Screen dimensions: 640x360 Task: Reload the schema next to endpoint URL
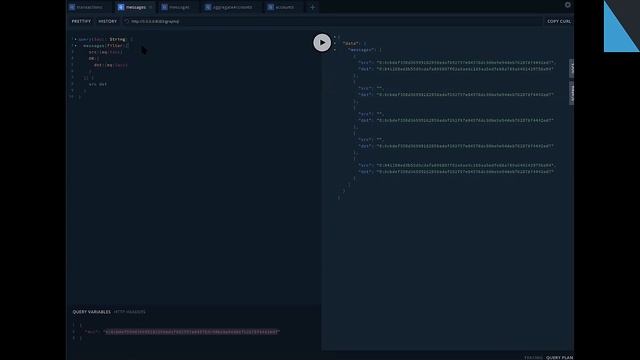[x=127, y=21]
